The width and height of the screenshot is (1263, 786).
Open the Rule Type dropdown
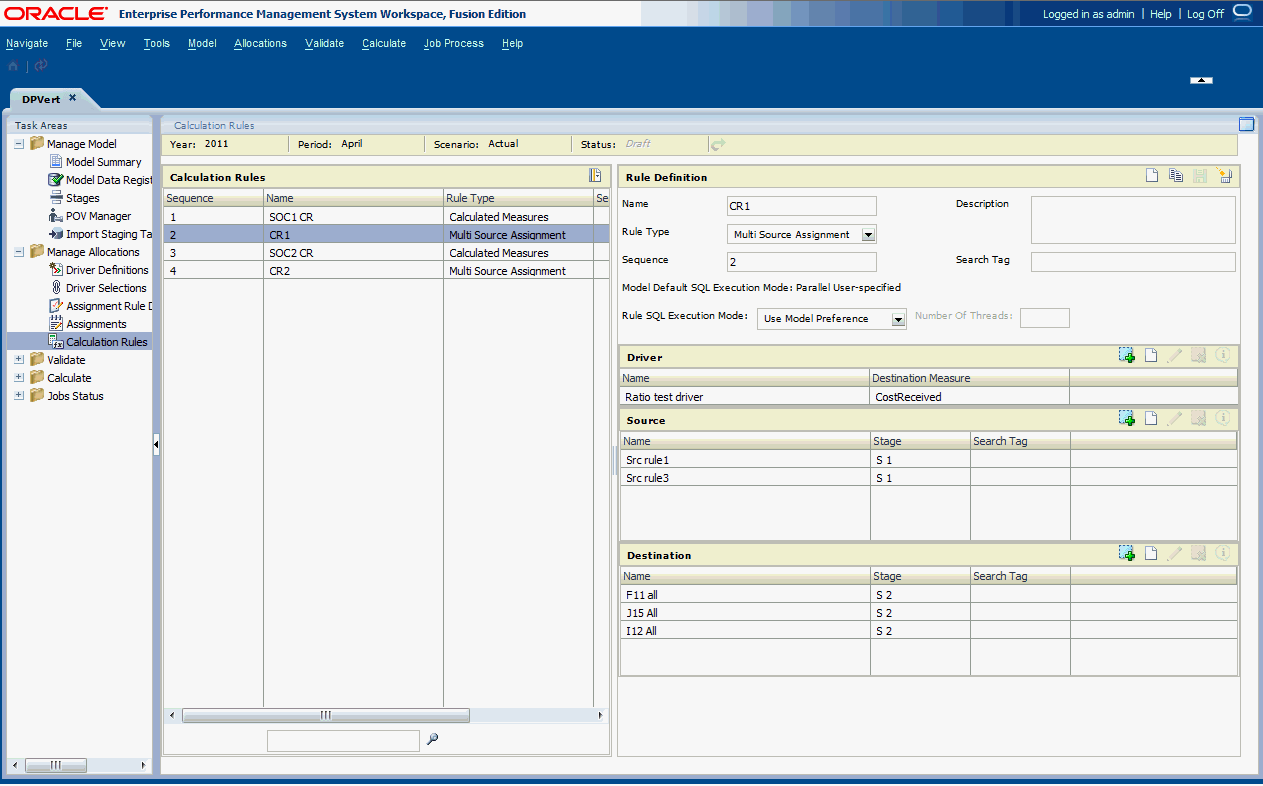click(868, 235)
